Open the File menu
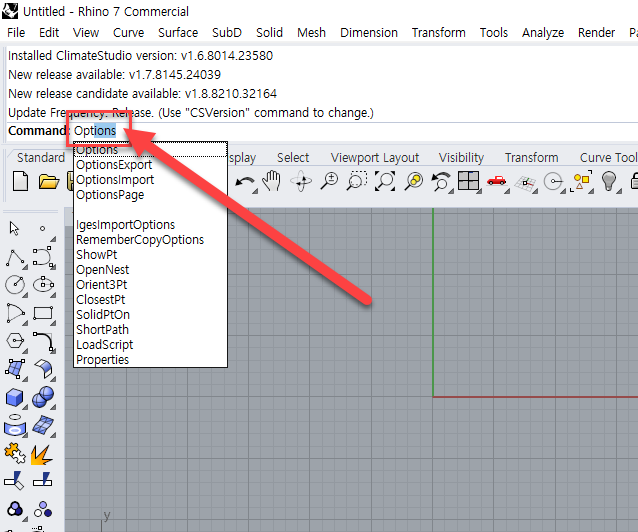The height and width of the screenshot is (532, 638). (x=16, y=33)
